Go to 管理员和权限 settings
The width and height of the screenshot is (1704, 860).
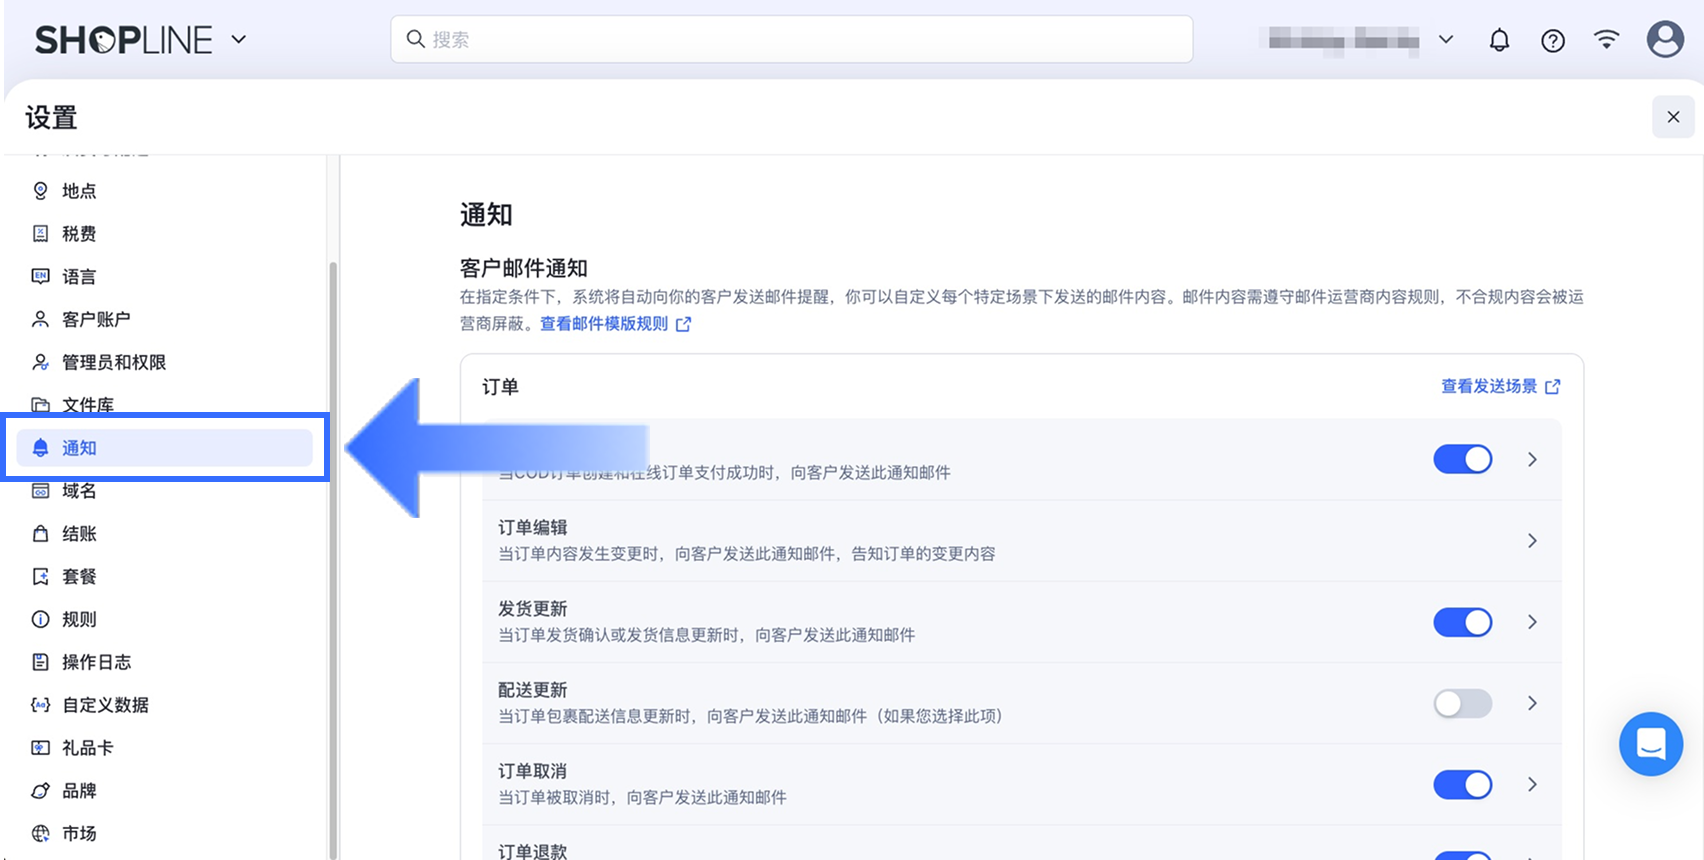click(114, 362)
